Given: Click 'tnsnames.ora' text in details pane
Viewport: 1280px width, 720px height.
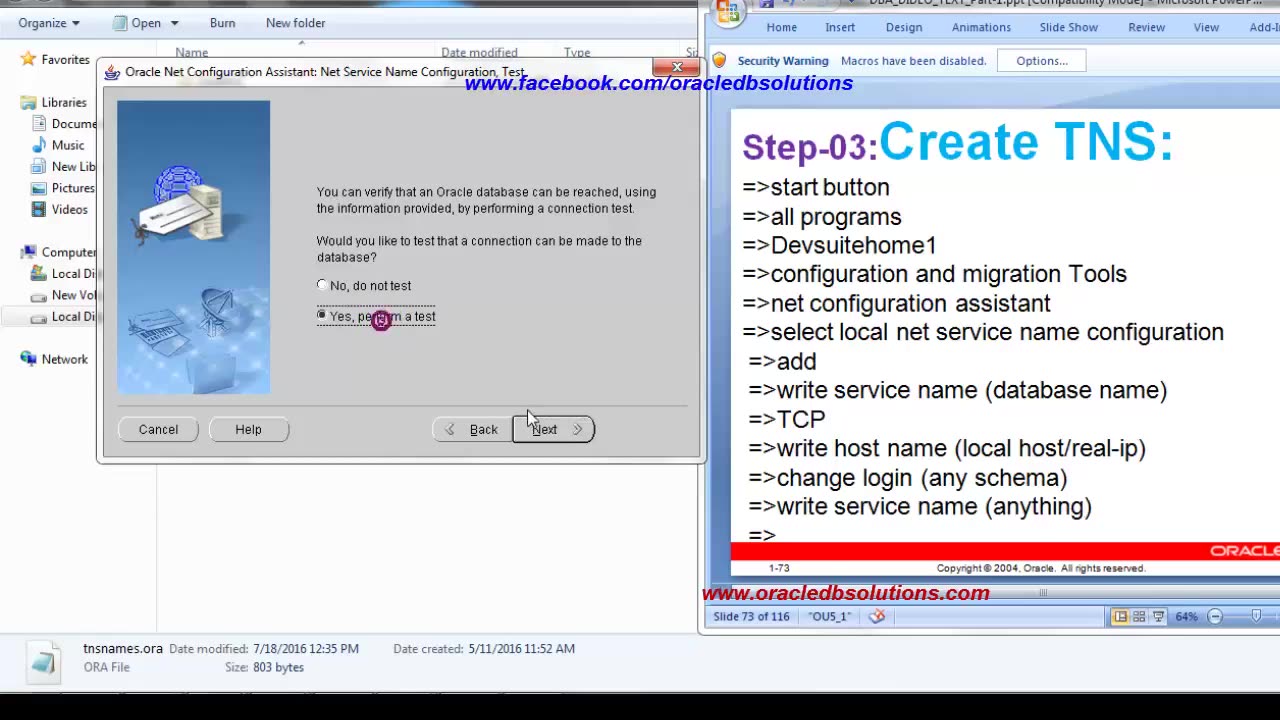Looking at the screenshot, I should click(x=123, y=648).
